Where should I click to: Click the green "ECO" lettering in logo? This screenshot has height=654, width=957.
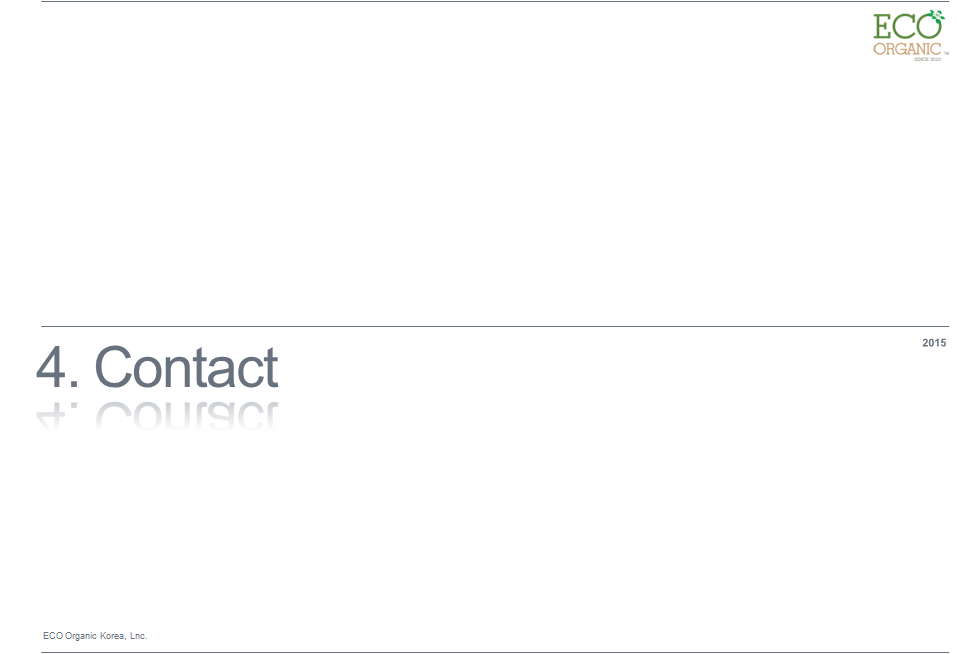(908, 26)
